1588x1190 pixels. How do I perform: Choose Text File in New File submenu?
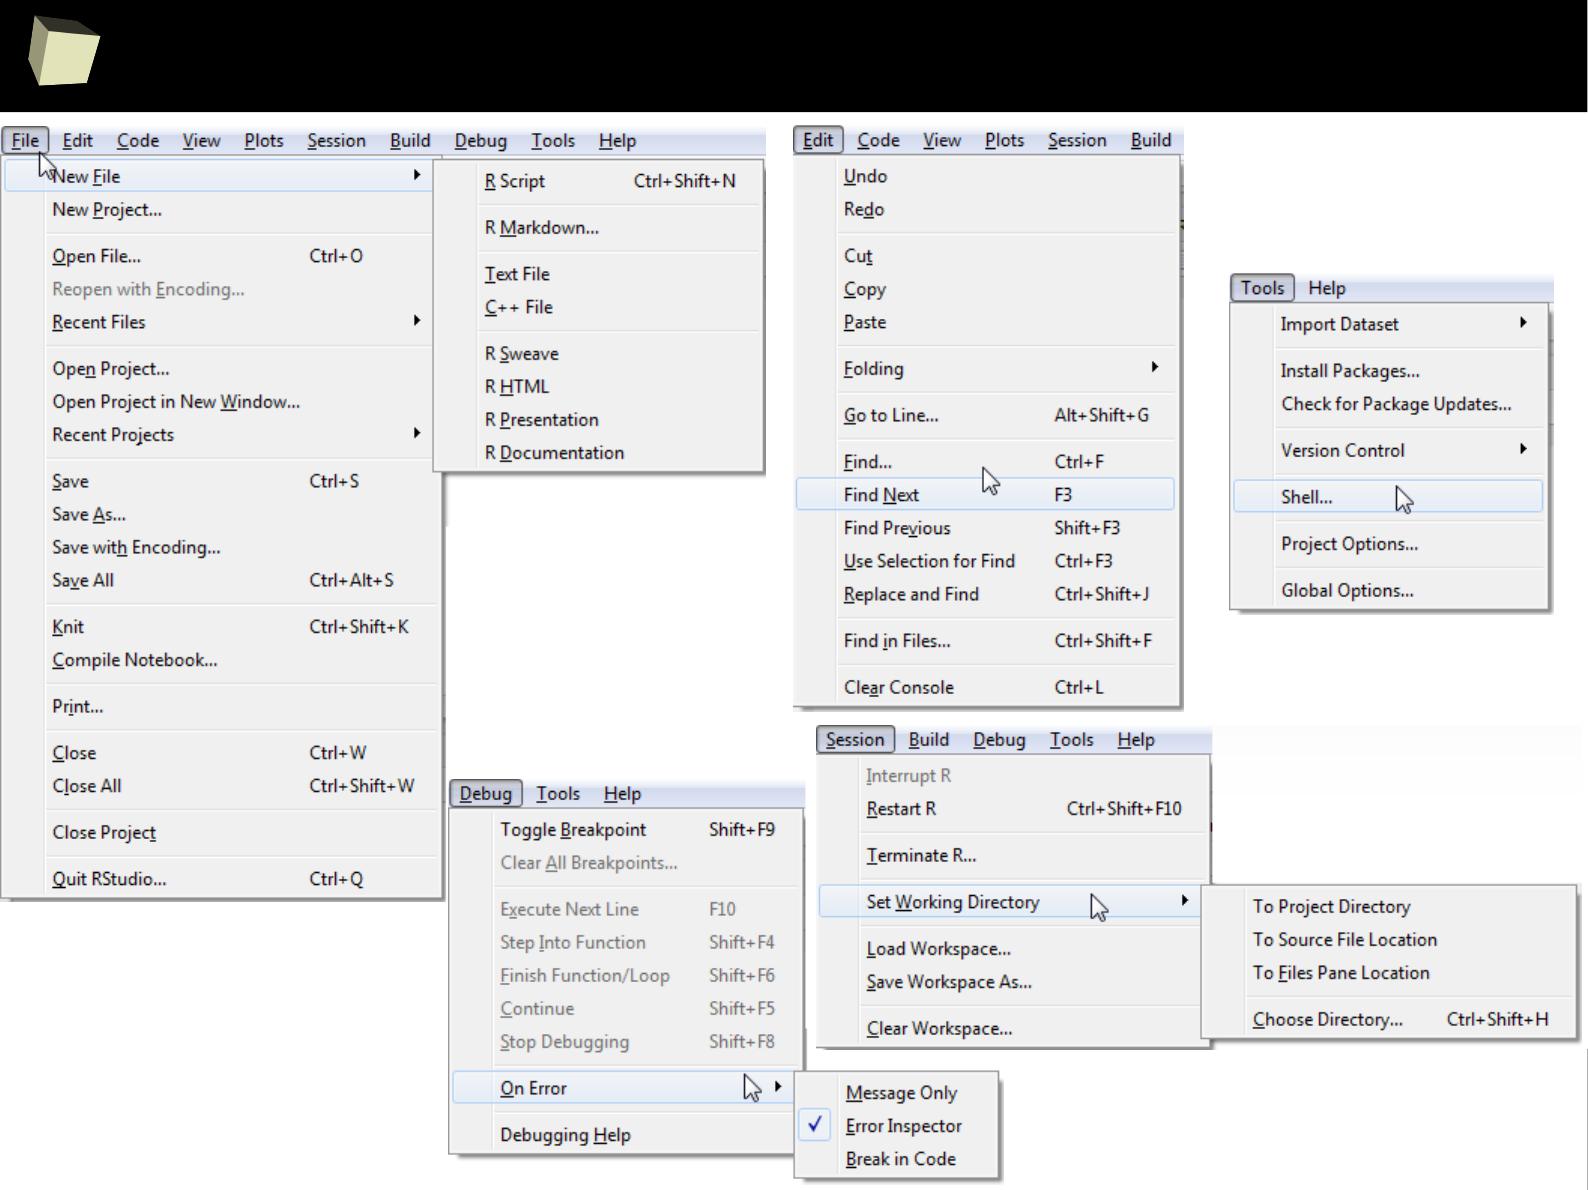click(517, 274)
